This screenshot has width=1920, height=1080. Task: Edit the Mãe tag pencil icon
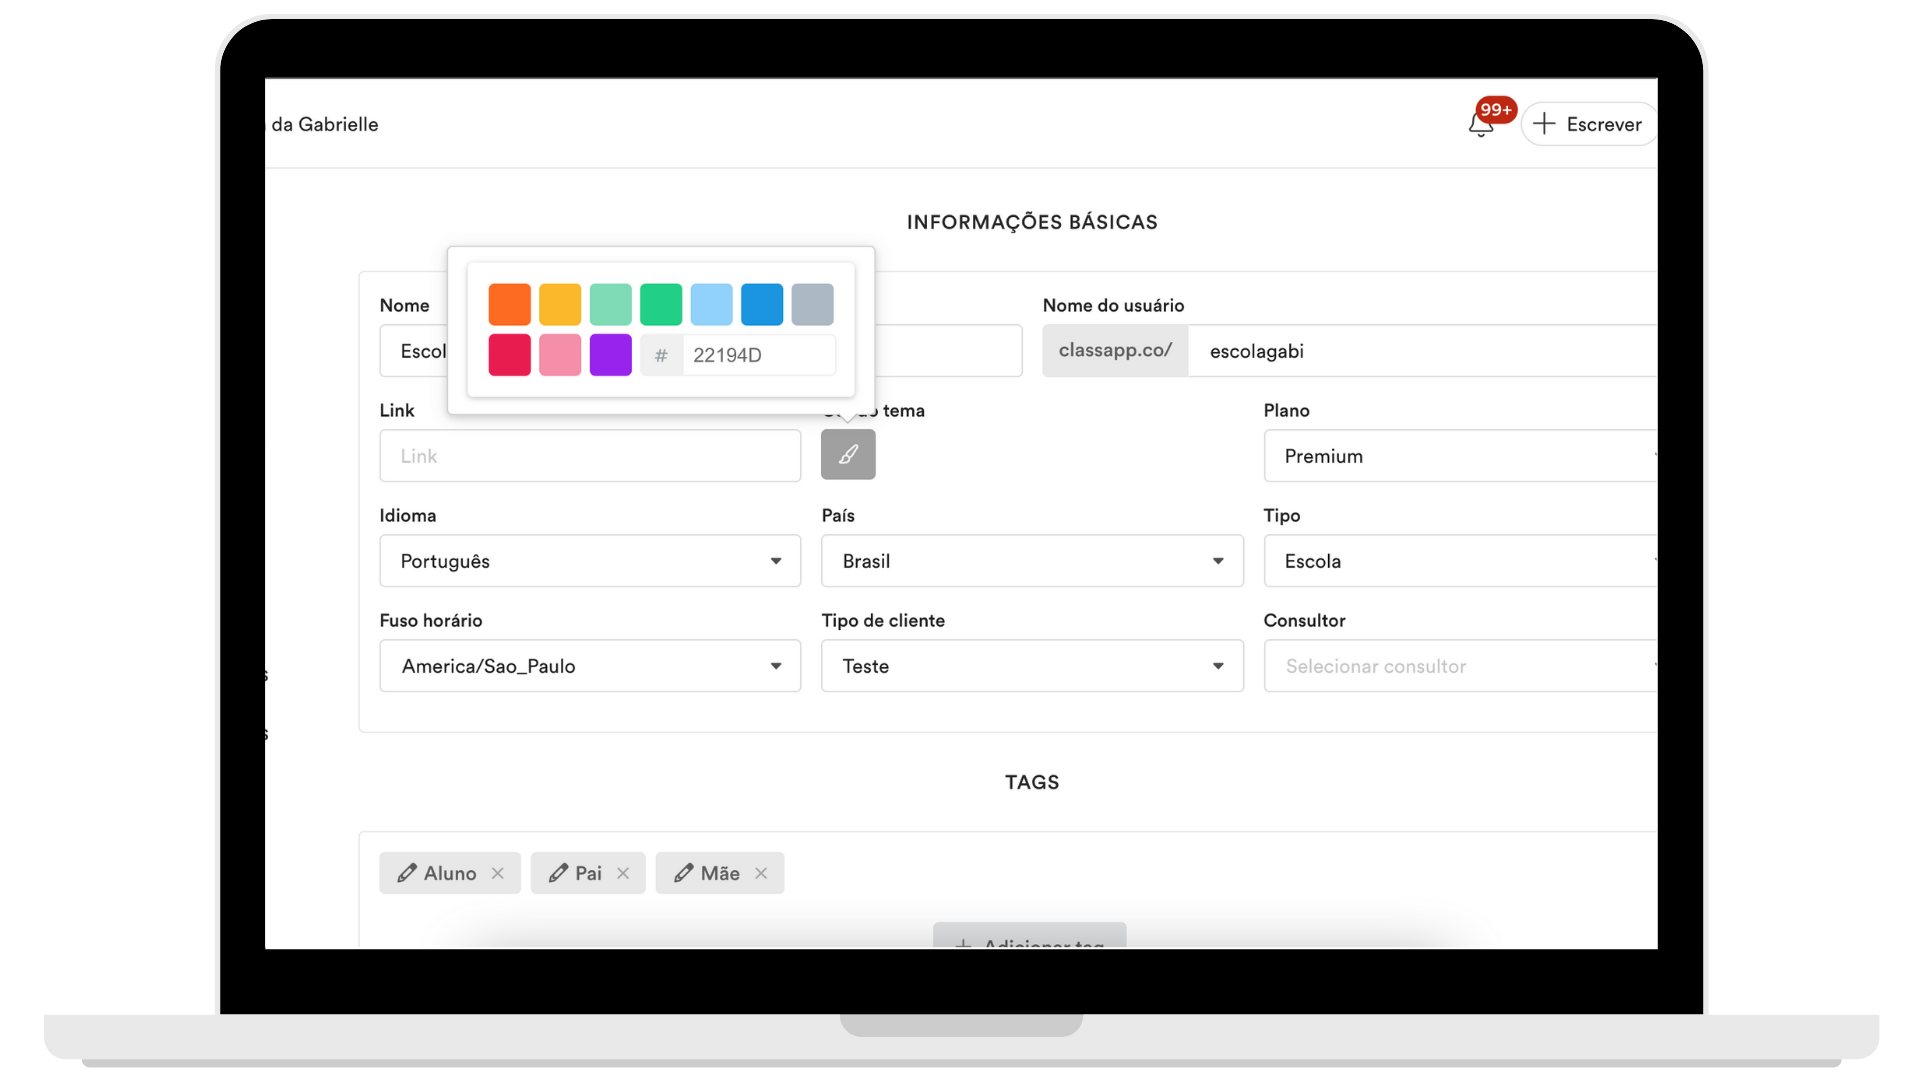683,873
